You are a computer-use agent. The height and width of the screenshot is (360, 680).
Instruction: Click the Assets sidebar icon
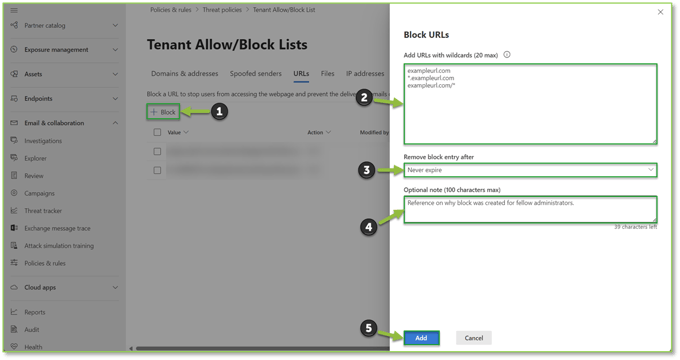[x=14, y=74]
